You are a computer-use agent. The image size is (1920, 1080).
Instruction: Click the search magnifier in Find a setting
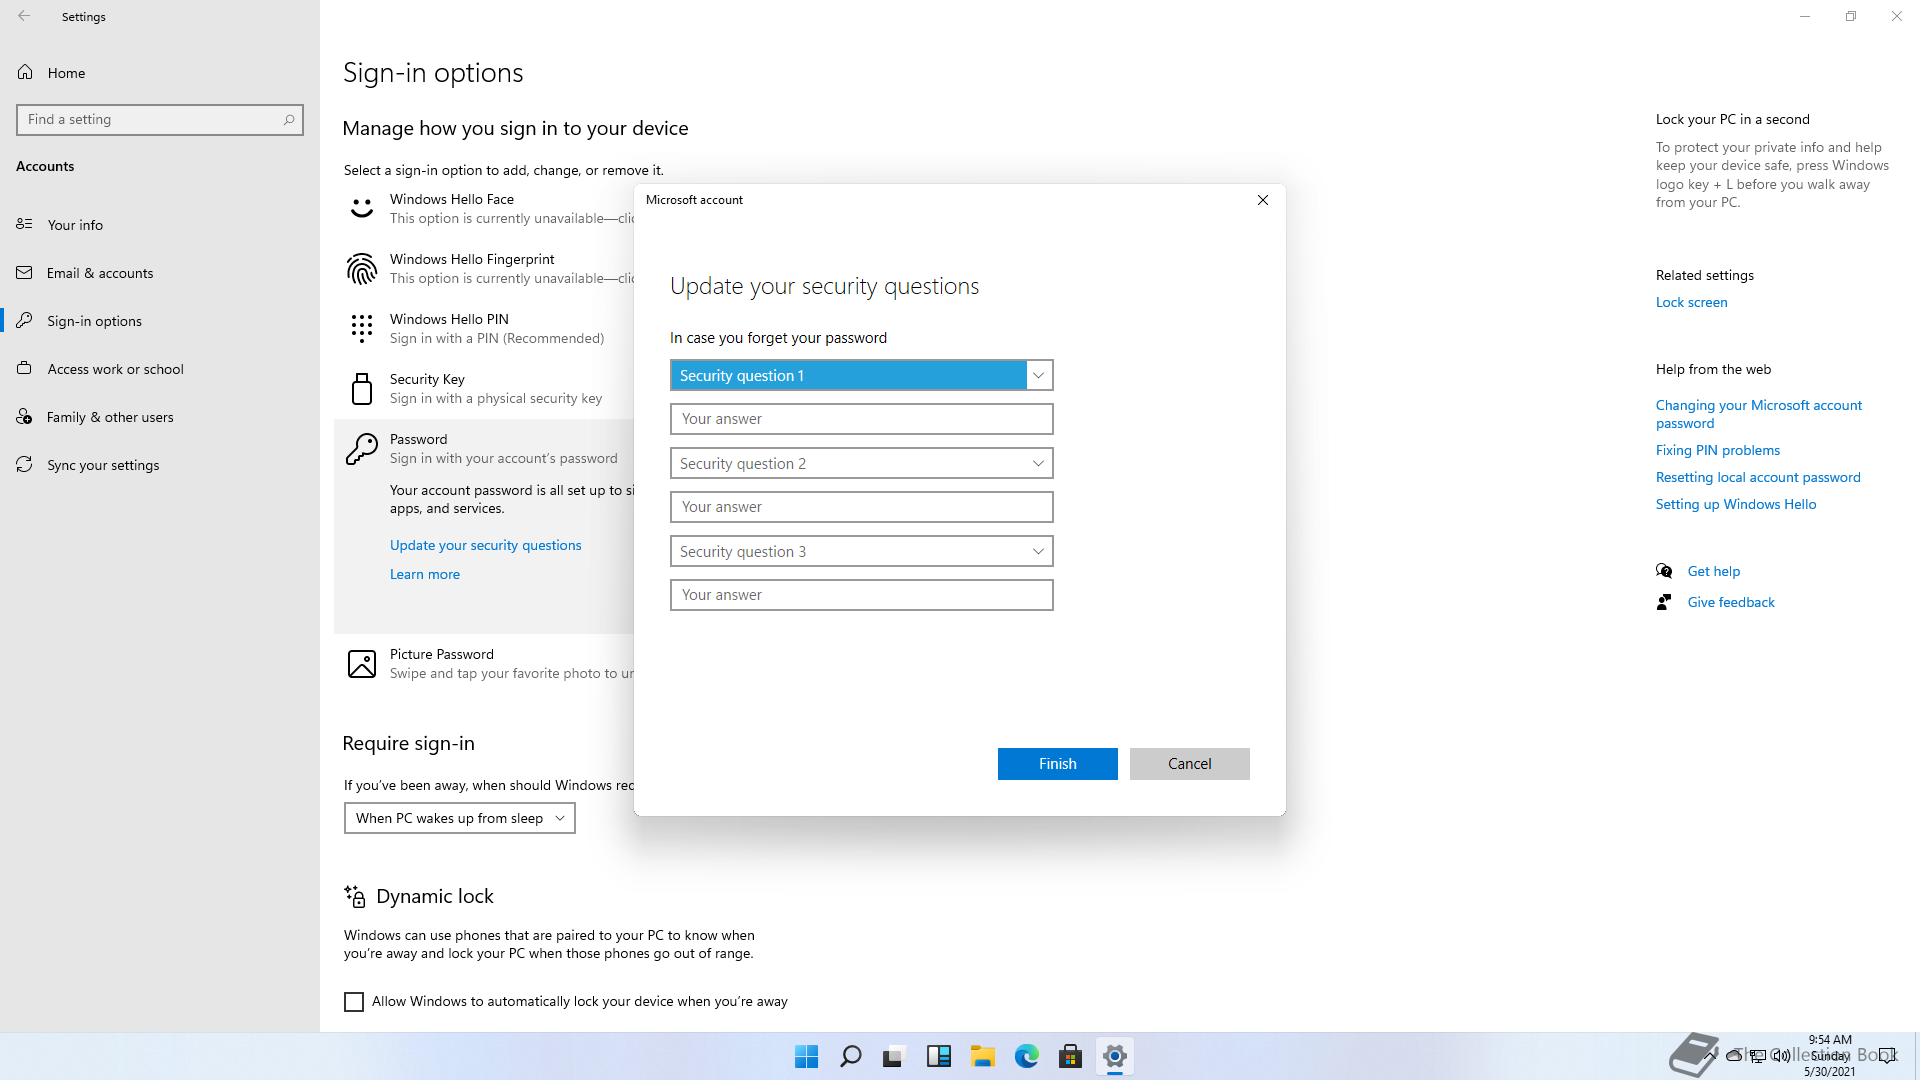(289, 120)
